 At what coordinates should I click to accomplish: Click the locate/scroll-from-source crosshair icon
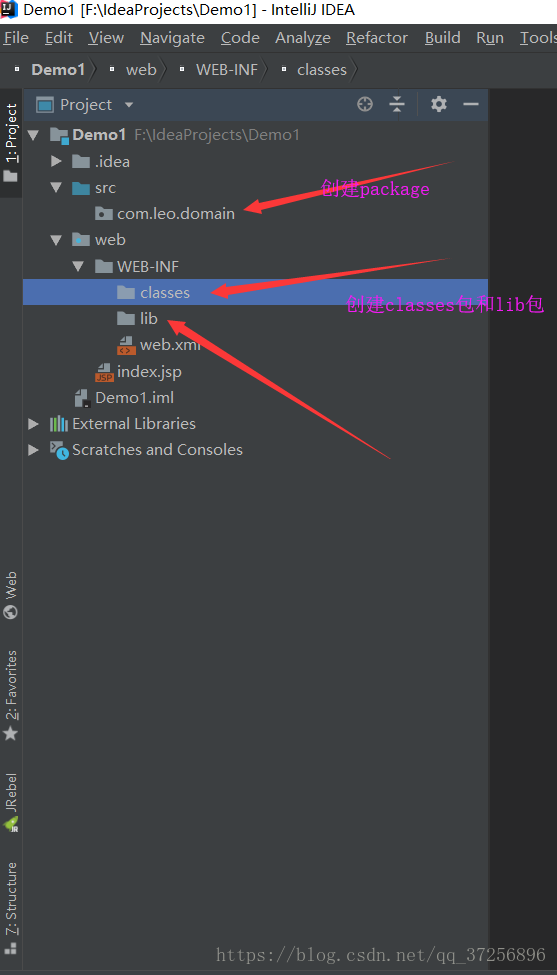365,104
